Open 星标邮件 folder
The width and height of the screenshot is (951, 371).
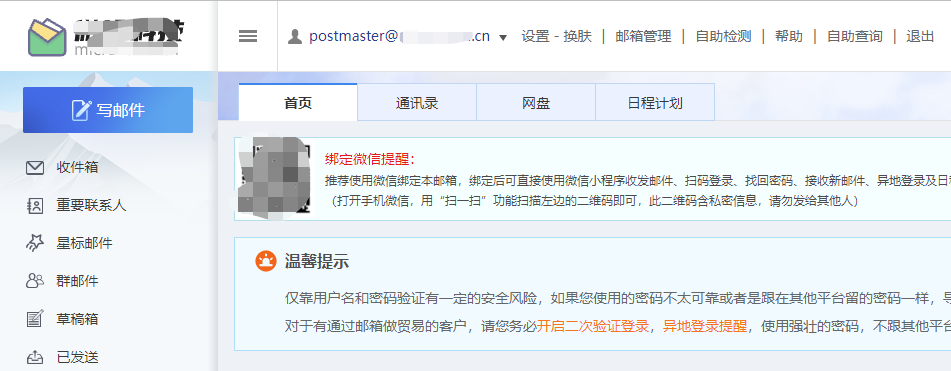[x=84, y=243]
